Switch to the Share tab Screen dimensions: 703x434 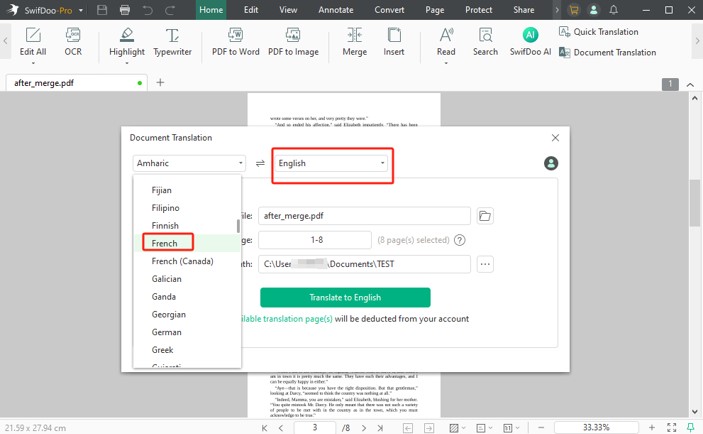pyautogui.click(x=524, y=10)
